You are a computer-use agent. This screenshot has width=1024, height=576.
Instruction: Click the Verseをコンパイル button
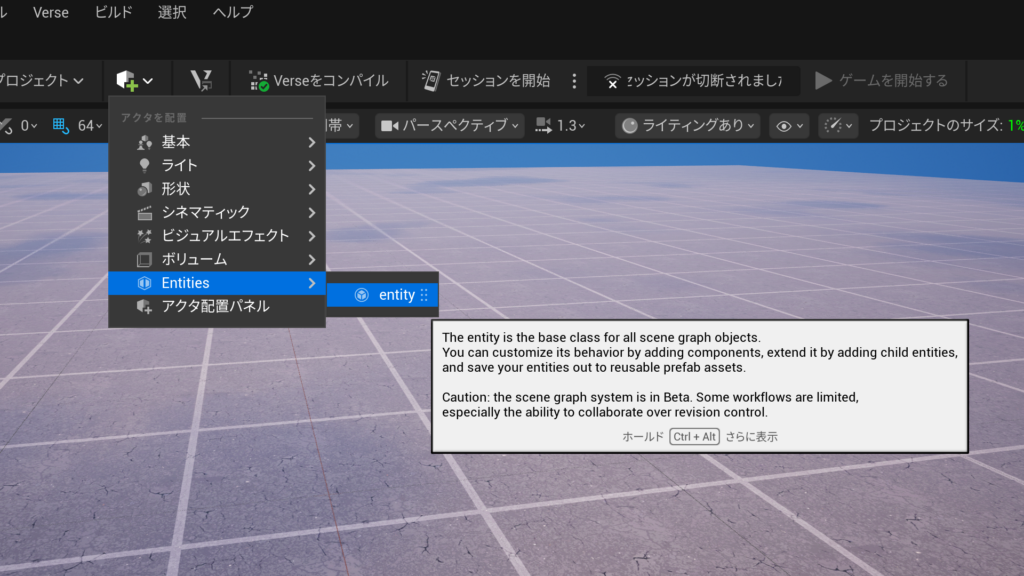tap(318, 80)
